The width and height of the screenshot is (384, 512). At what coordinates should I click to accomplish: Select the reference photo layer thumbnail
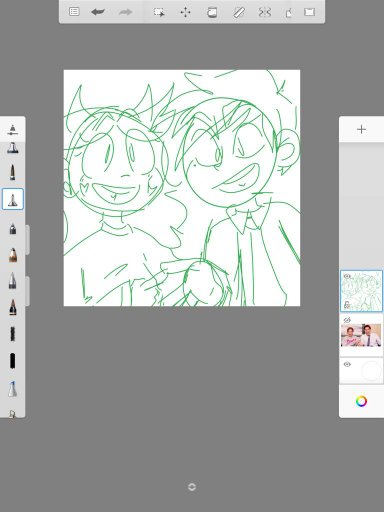361,335
